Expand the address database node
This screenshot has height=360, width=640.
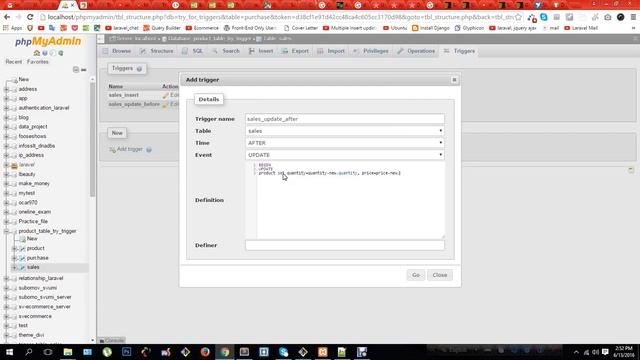click(6, 89)
